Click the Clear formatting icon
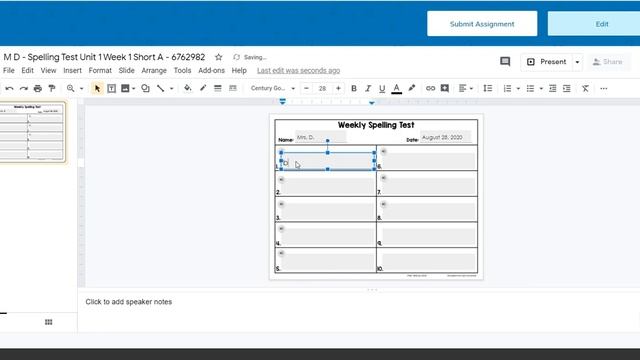This screenshot has height=360, width=640. 585,89
